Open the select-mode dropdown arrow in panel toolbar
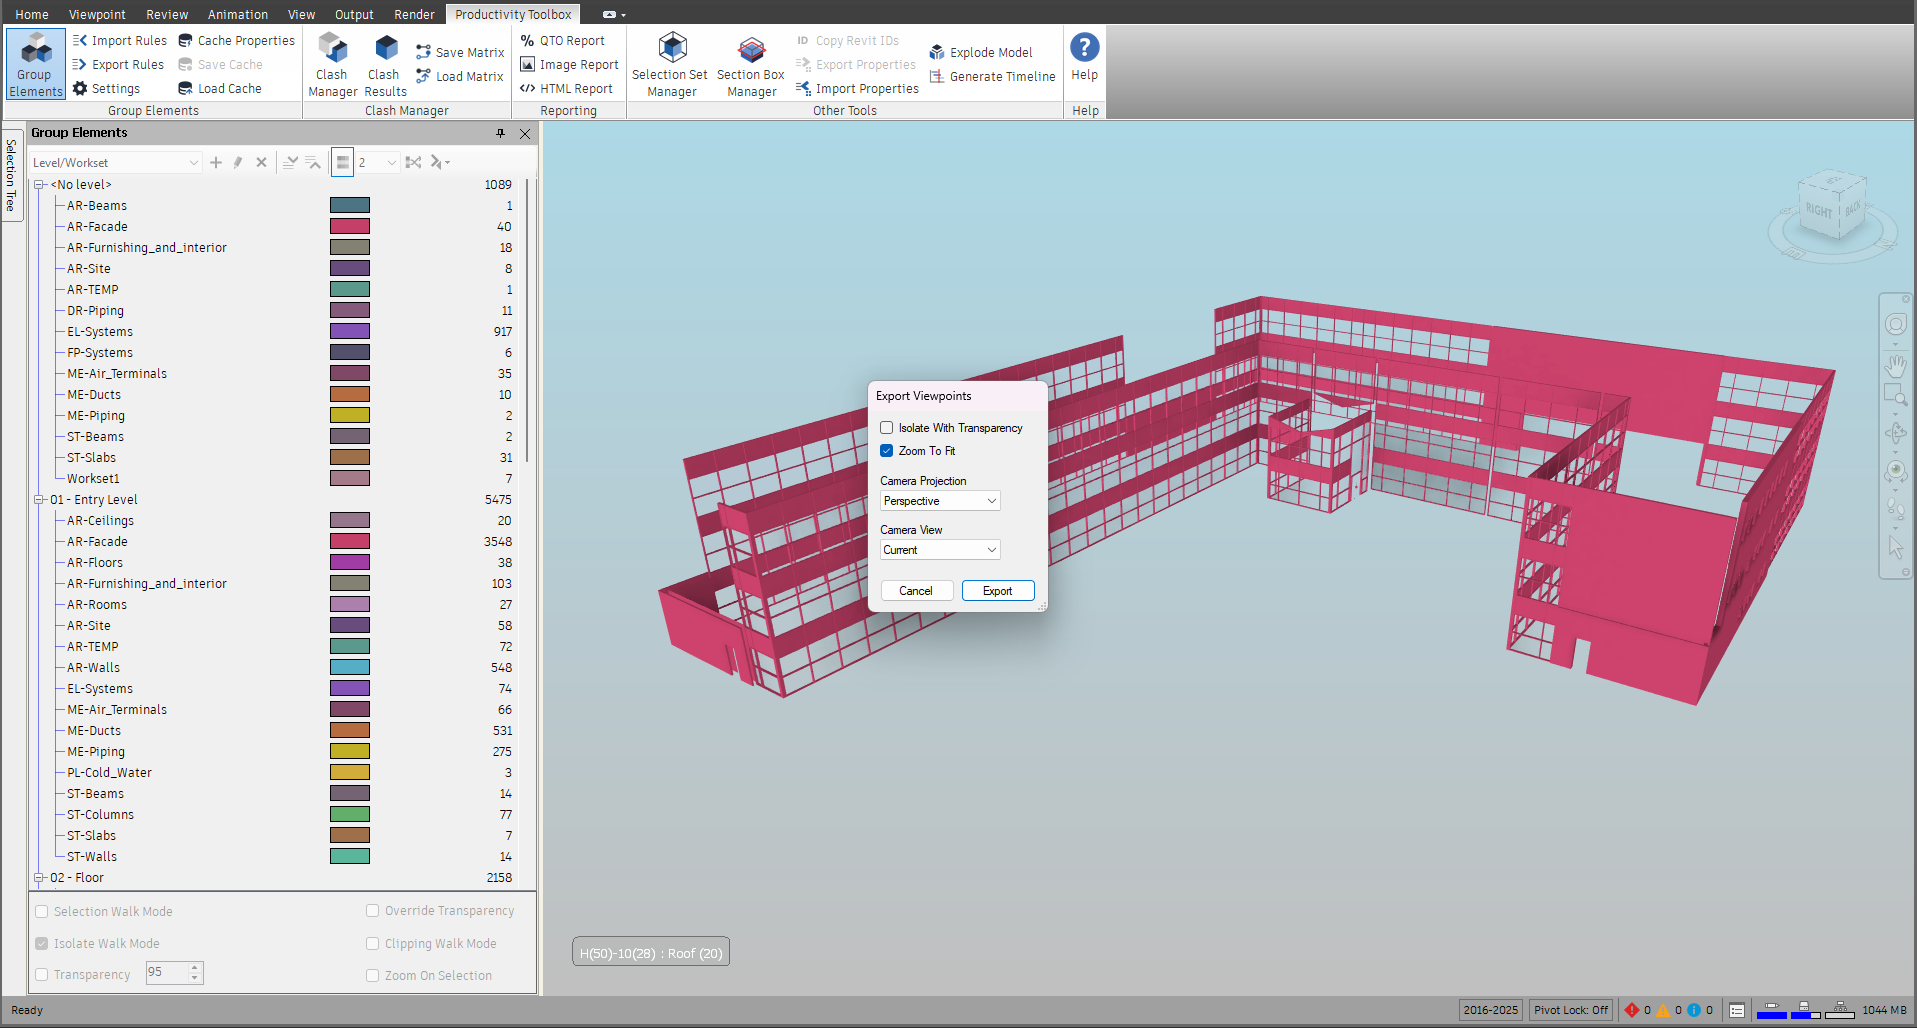Image resolution: width=1917 pixels, height=1028 pixels. (x=448, y=163)
